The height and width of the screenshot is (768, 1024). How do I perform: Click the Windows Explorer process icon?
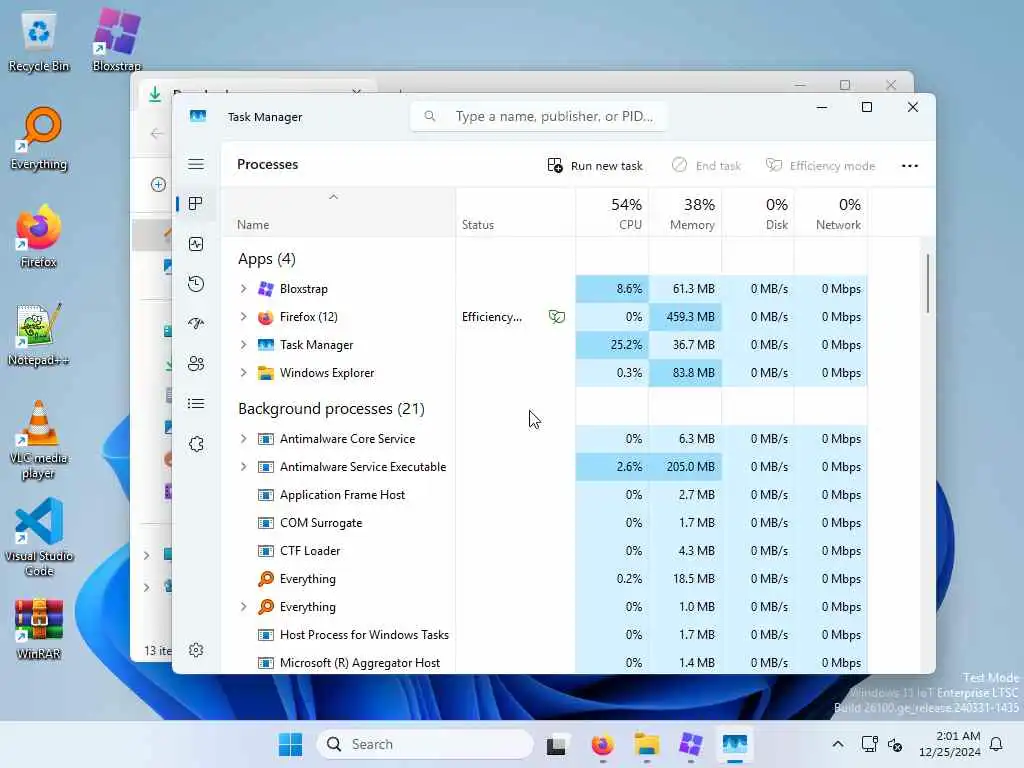click(266, 373)
